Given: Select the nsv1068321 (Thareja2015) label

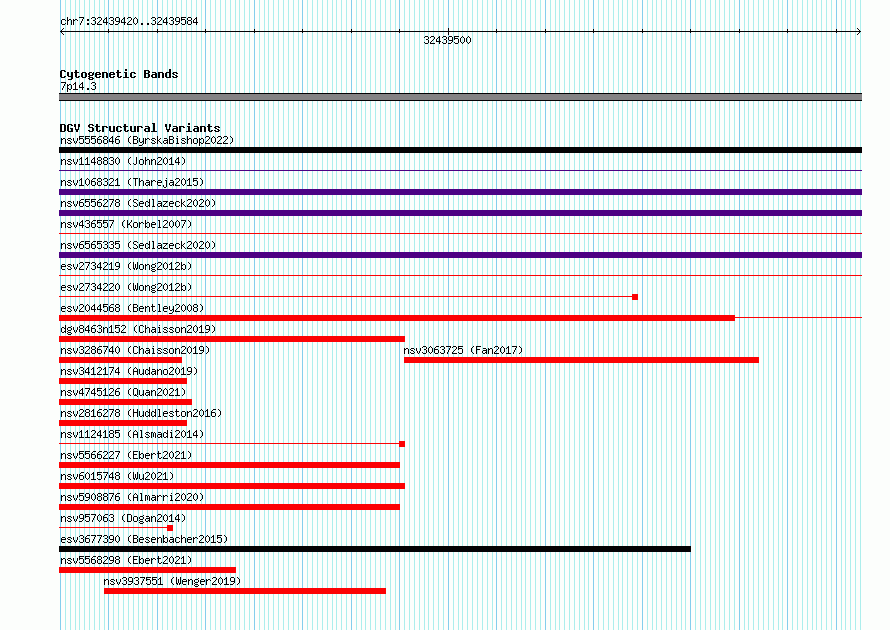Looking at the screenshot, I should (132, 182).
